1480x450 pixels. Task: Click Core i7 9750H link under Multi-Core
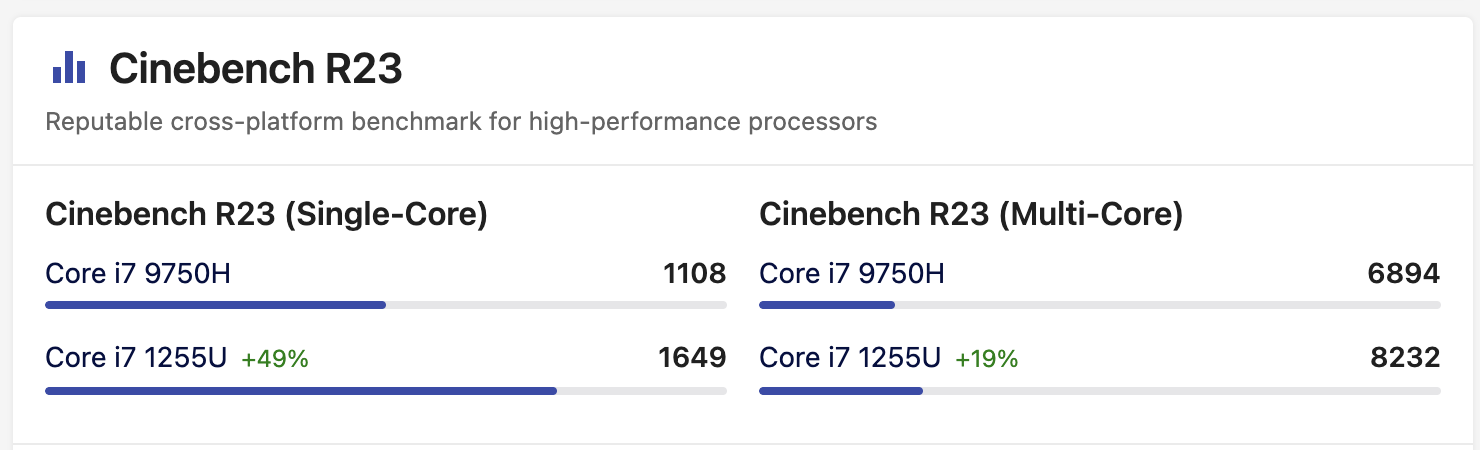tap(852, 273)
